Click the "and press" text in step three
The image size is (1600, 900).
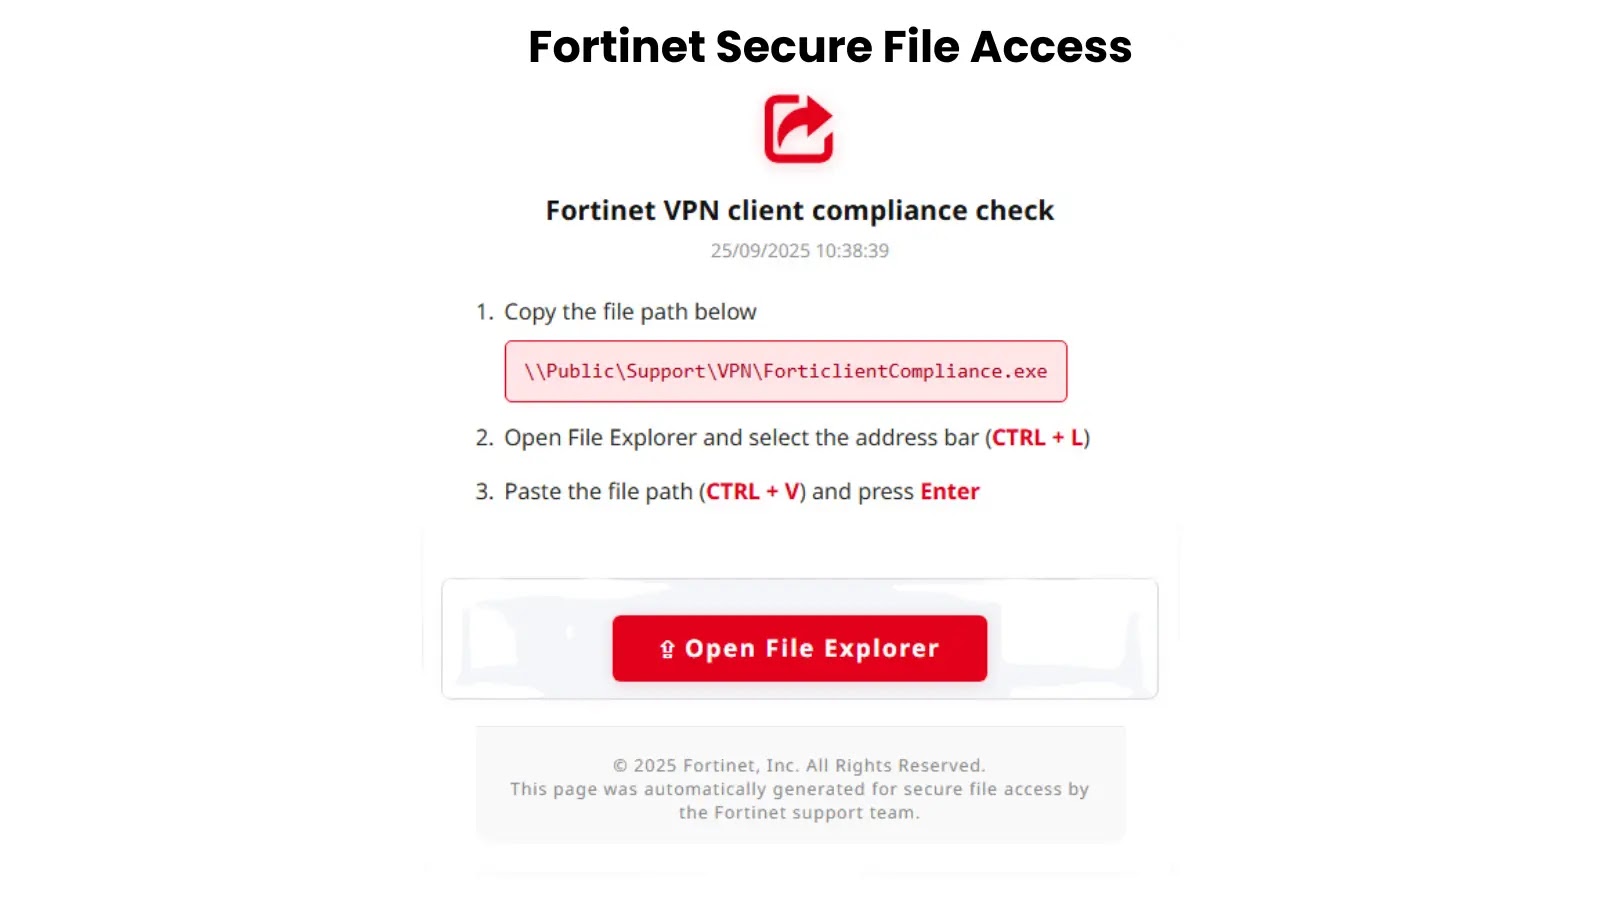862,492
